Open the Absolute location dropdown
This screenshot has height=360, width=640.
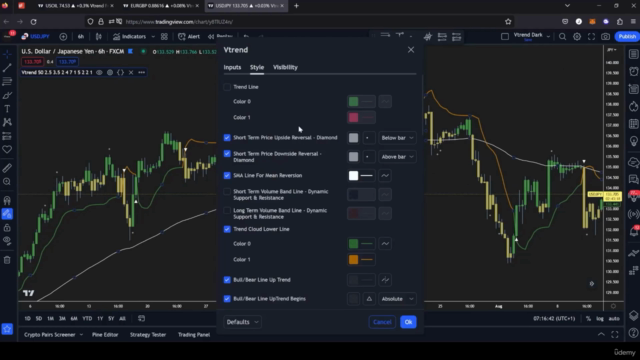click(397, 299)
